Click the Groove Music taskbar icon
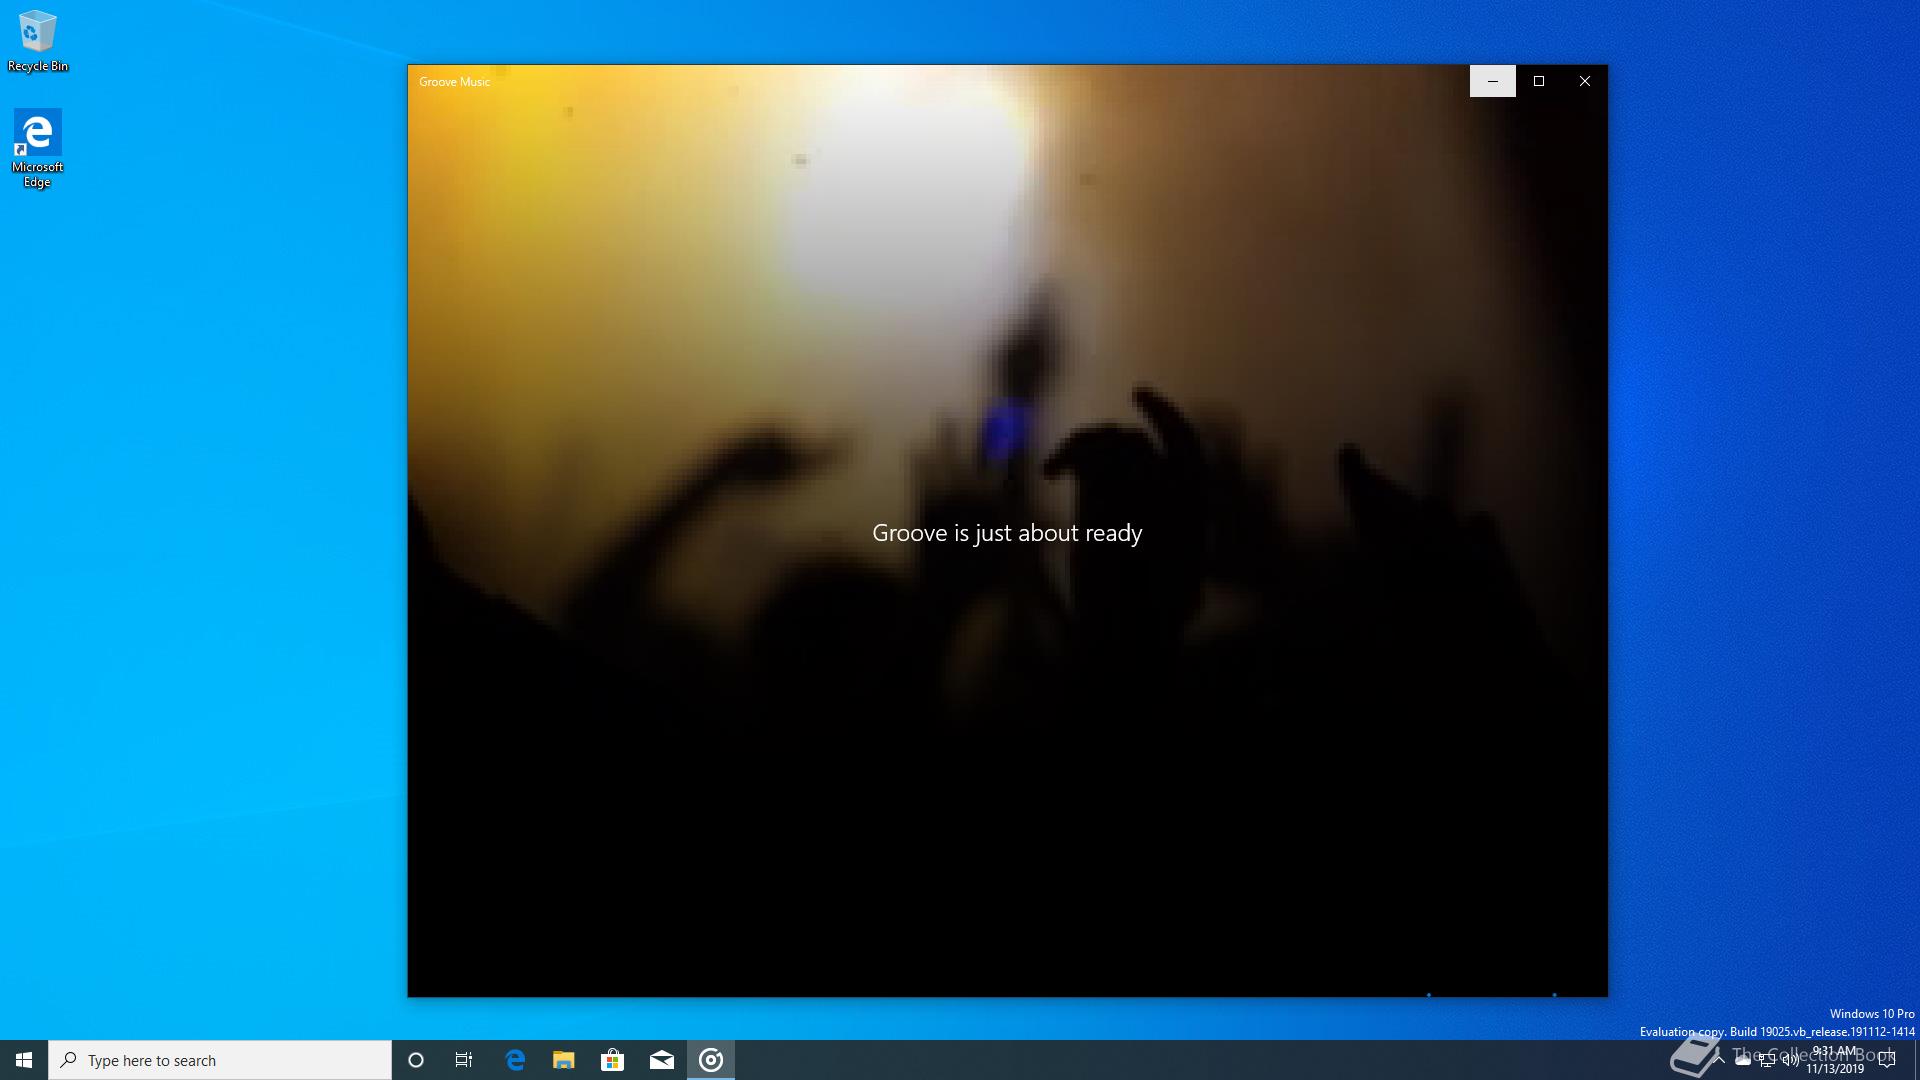 coord(711,1060)
